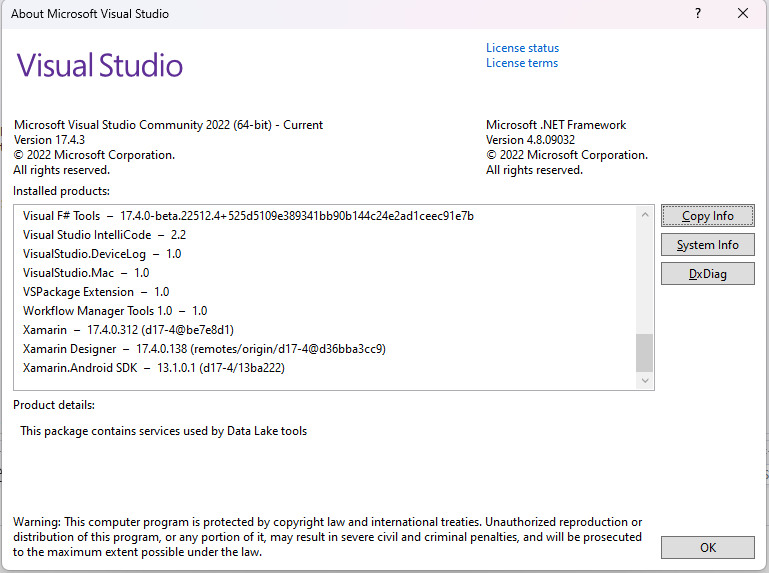Click the Microsoft Visual Studio Community 2022 line
Screen dimensions: 769x573
pyautogui.click(x=168, y=125)
